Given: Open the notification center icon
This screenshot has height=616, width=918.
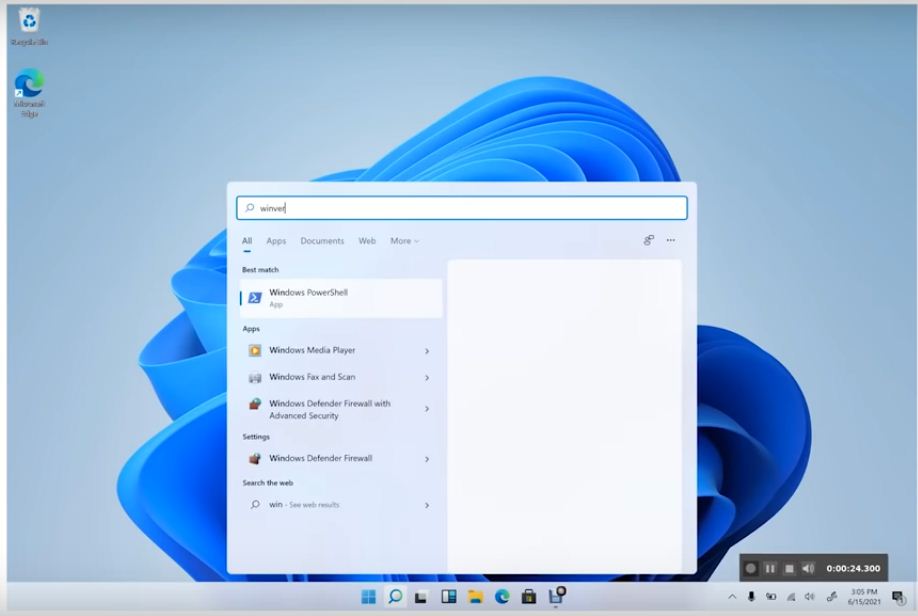Looking at the screenshot, I should (898, 597).
